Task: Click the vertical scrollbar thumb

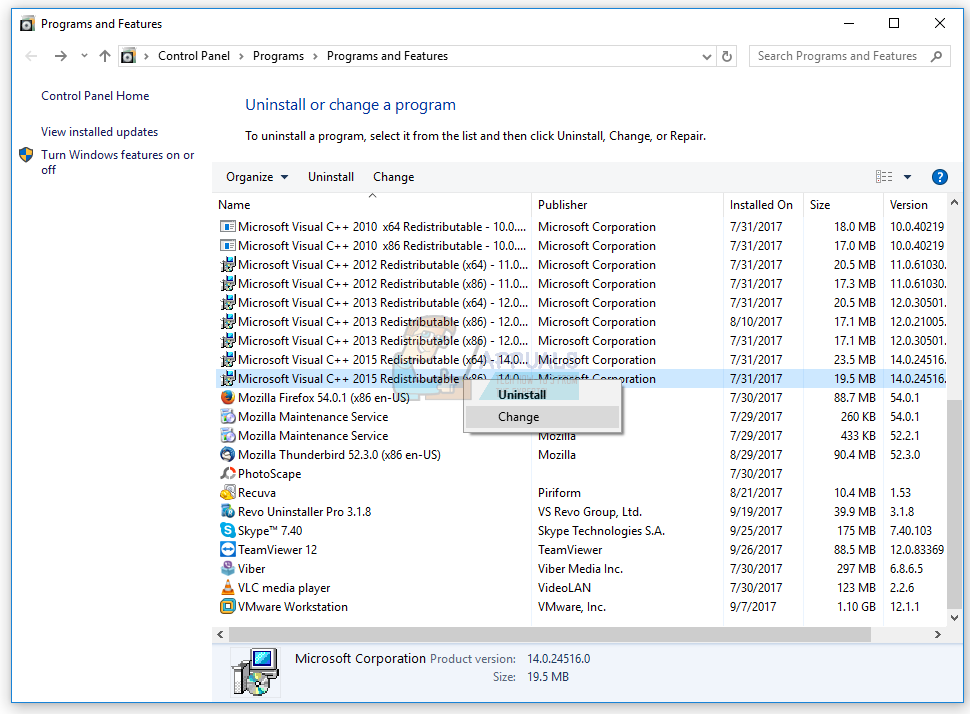Action: (x=954, y=502)
